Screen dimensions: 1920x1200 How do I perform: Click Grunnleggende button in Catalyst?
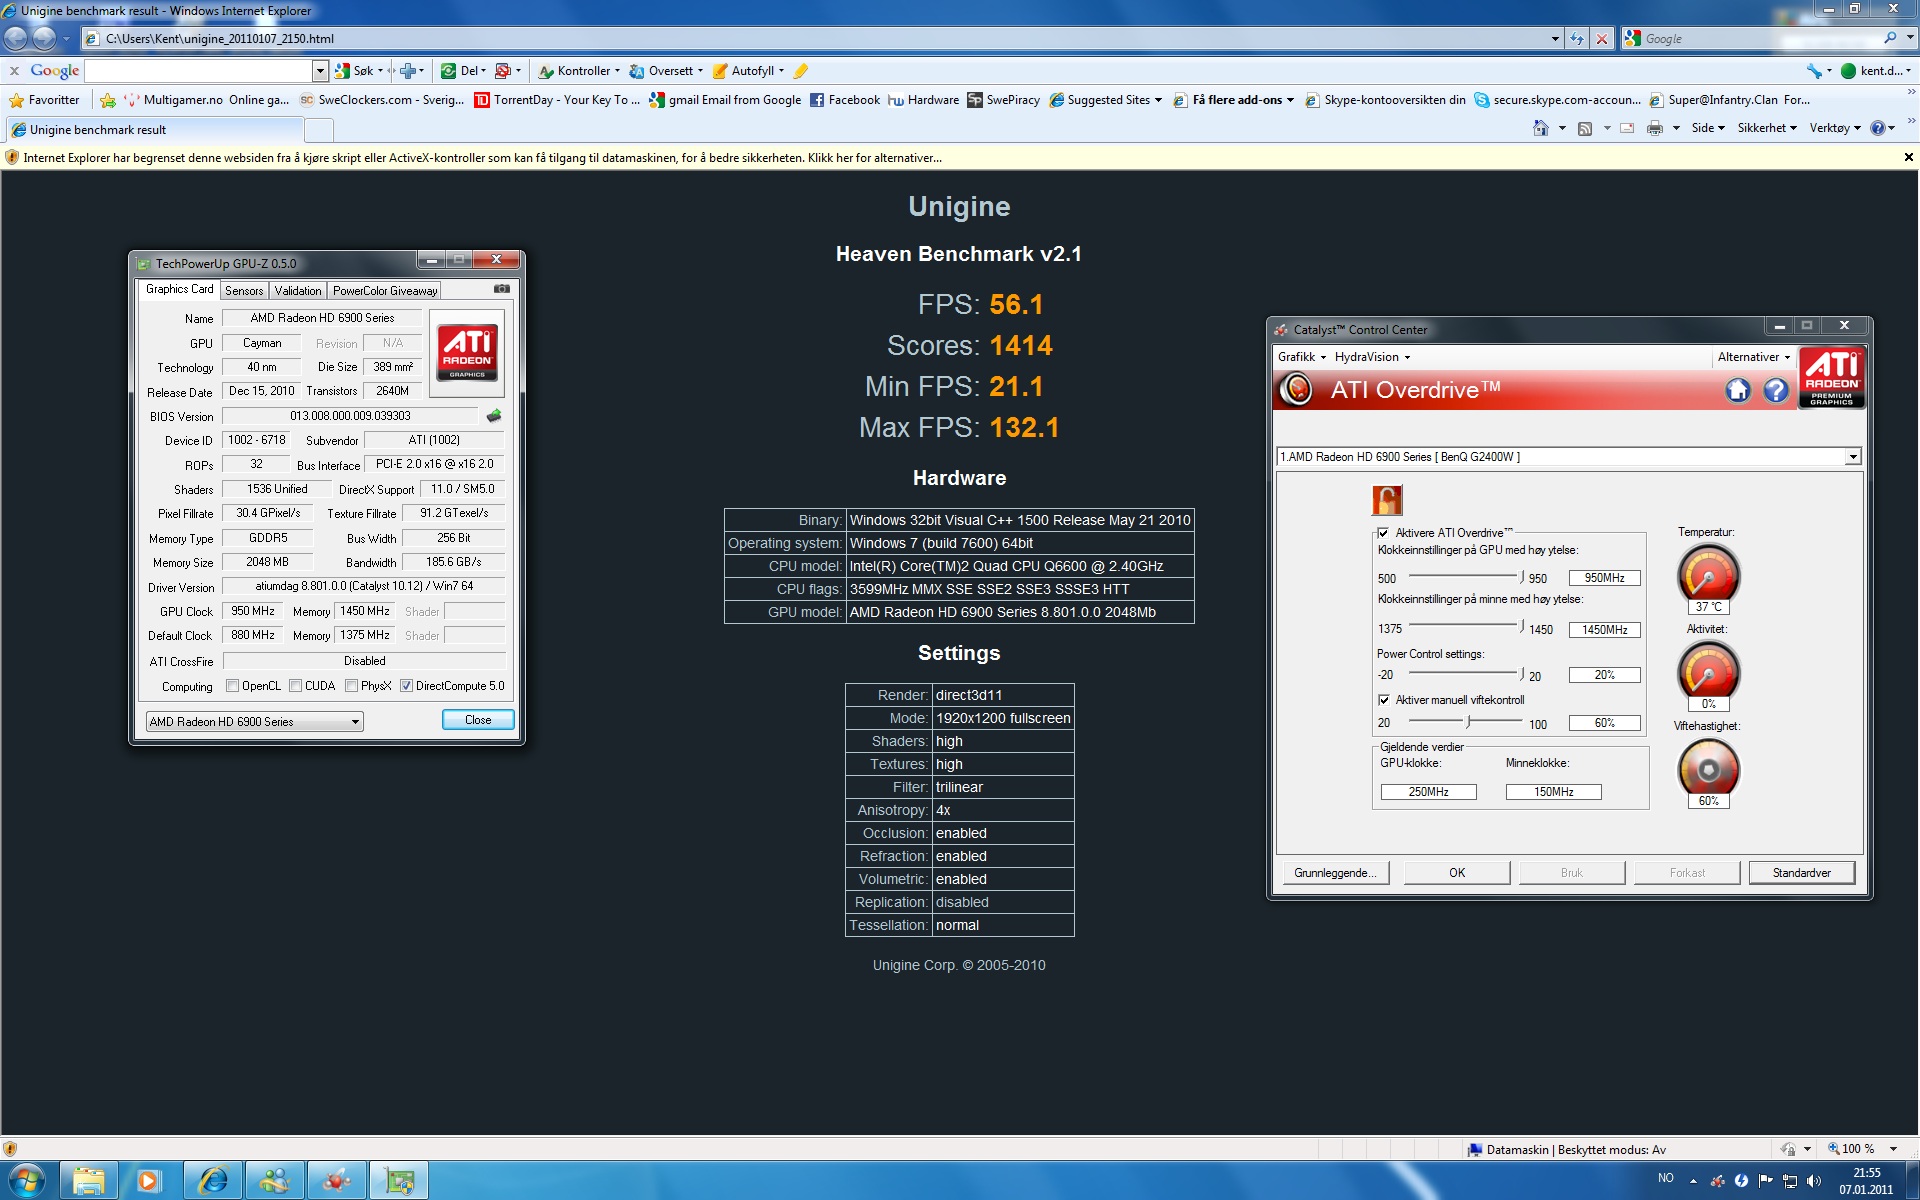[x=1335, y=873]
